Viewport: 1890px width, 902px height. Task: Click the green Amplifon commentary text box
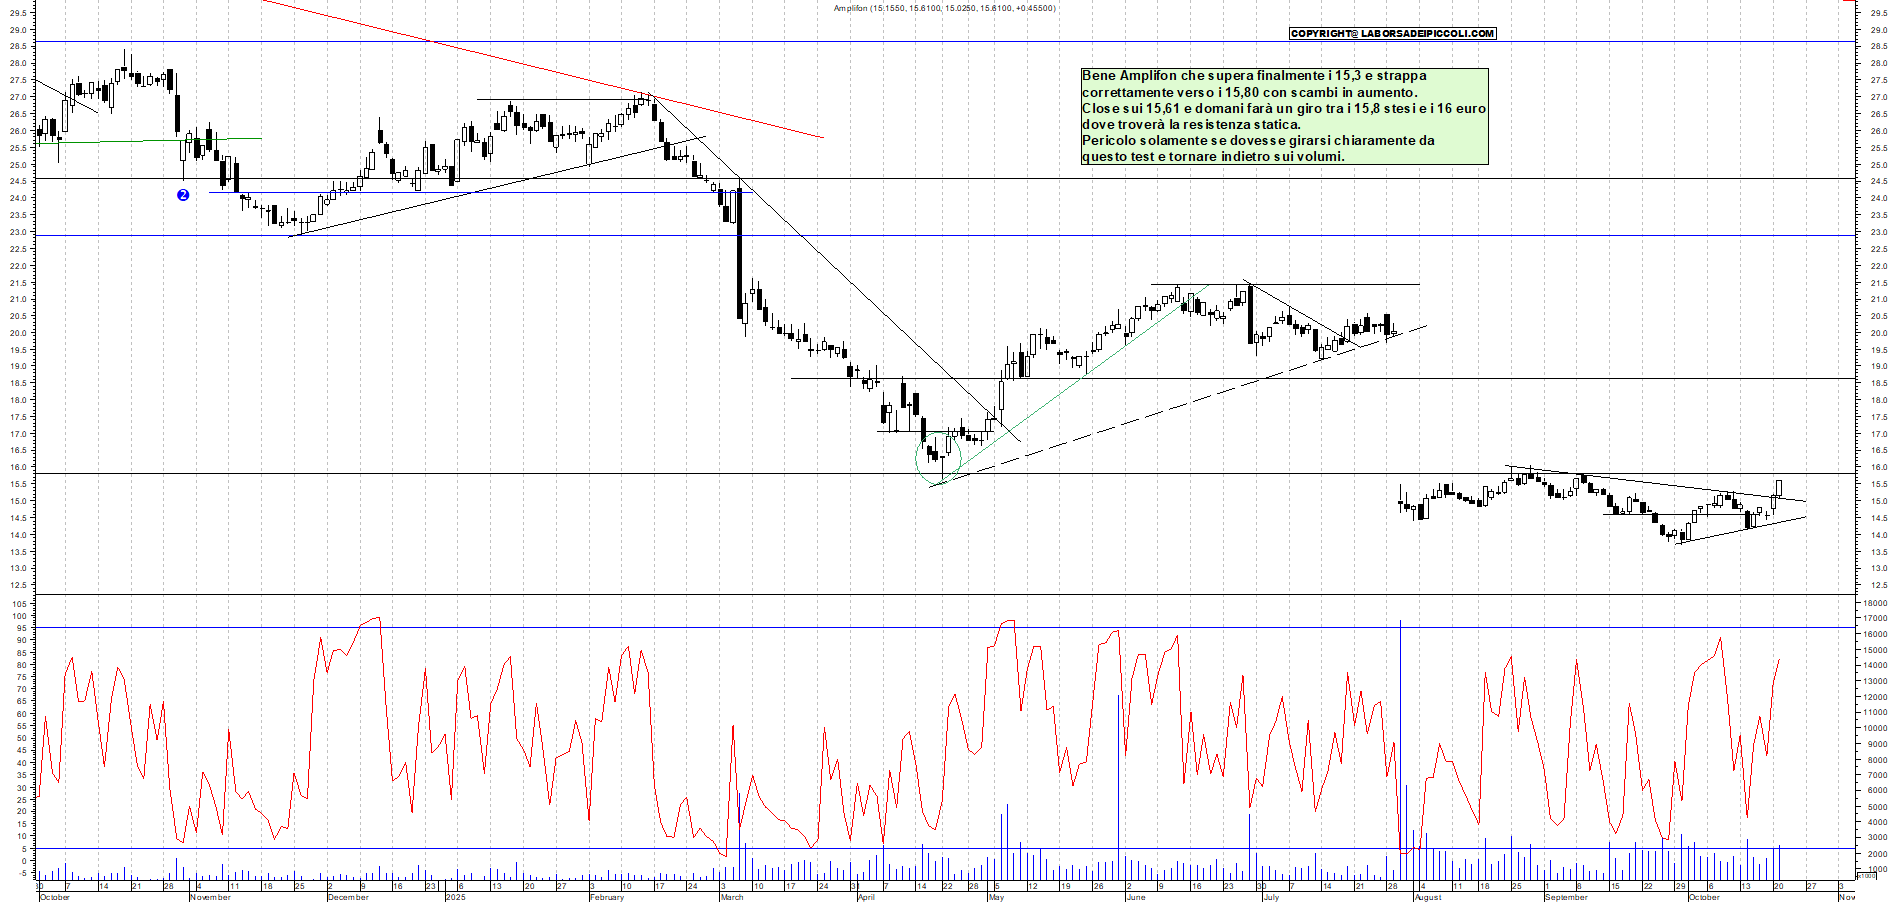(1284, 116)
